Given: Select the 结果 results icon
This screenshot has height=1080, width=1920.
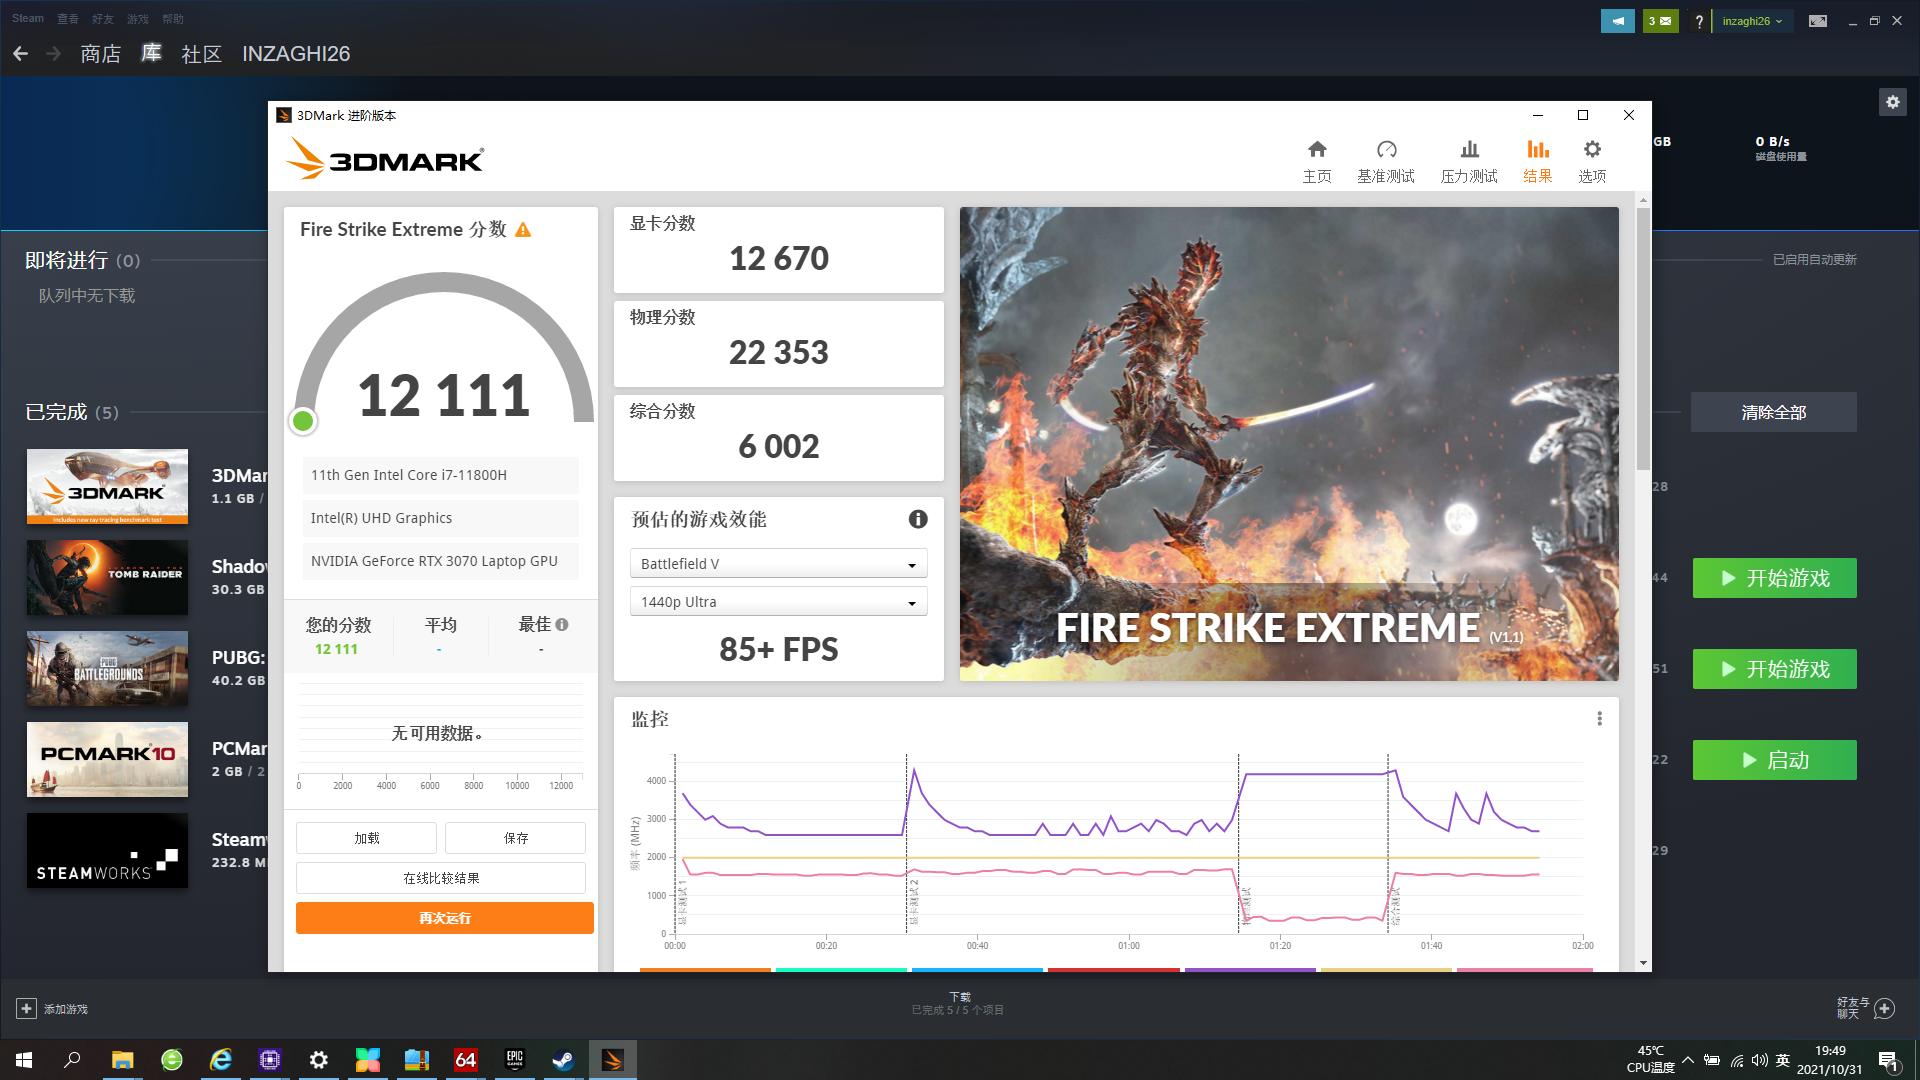Looking at the screenshot, I should [x=1537, y=158].
